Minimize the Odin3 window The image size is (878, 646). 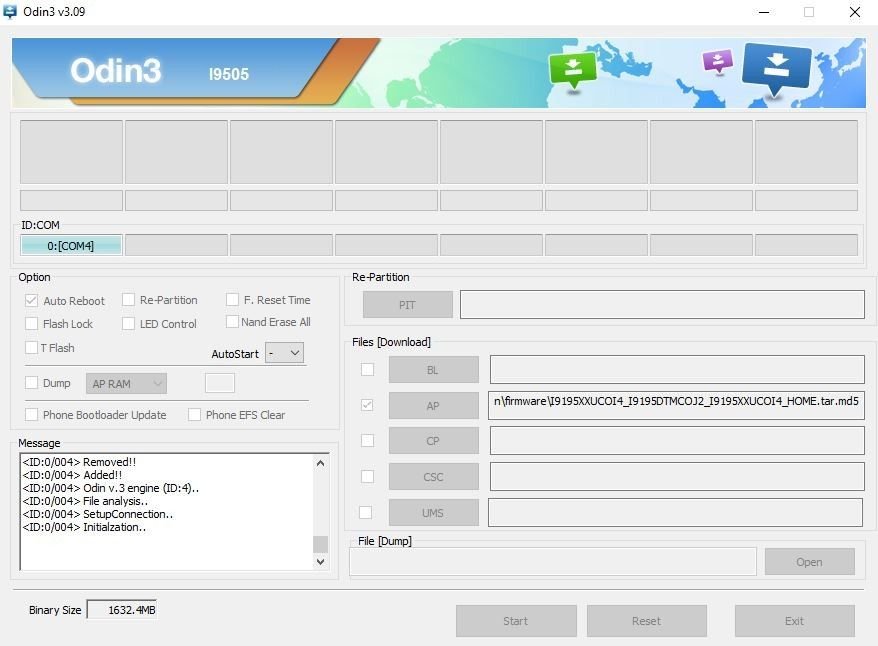764,12
